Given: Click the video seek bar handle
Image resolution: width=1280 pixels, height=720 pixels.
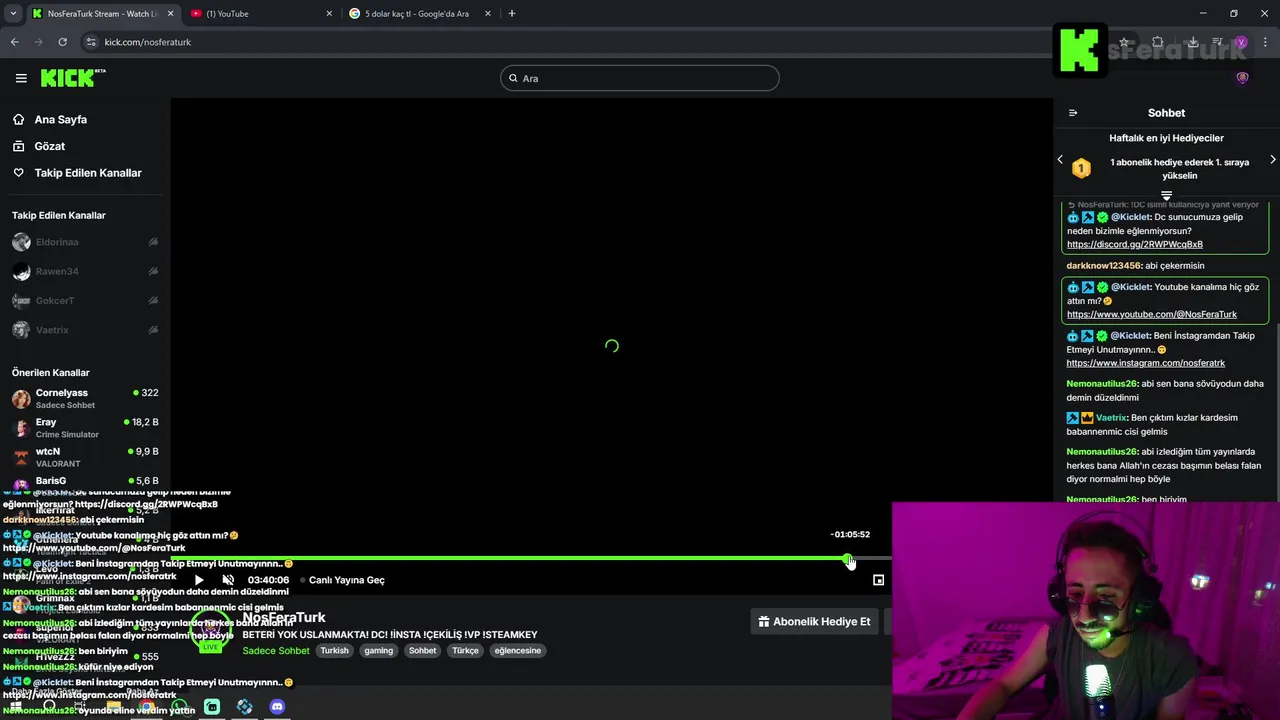Looking at the screenshot, I should [848, 558].
